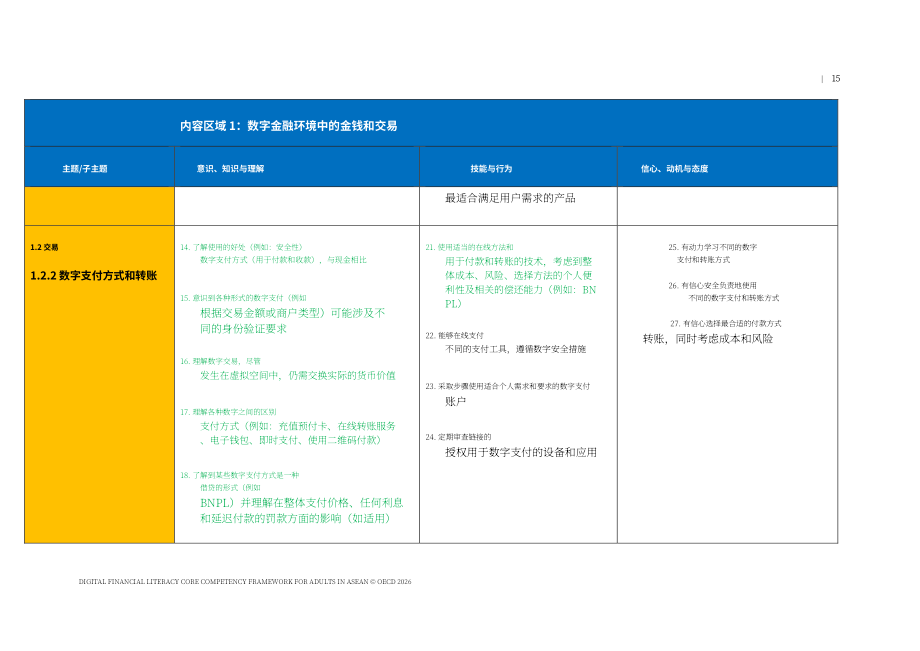Viewport: 920px width, 651px height.
Task: Select the text "根据交易金额或商户类型）可能涉及不"
Action: coord(293,313)
